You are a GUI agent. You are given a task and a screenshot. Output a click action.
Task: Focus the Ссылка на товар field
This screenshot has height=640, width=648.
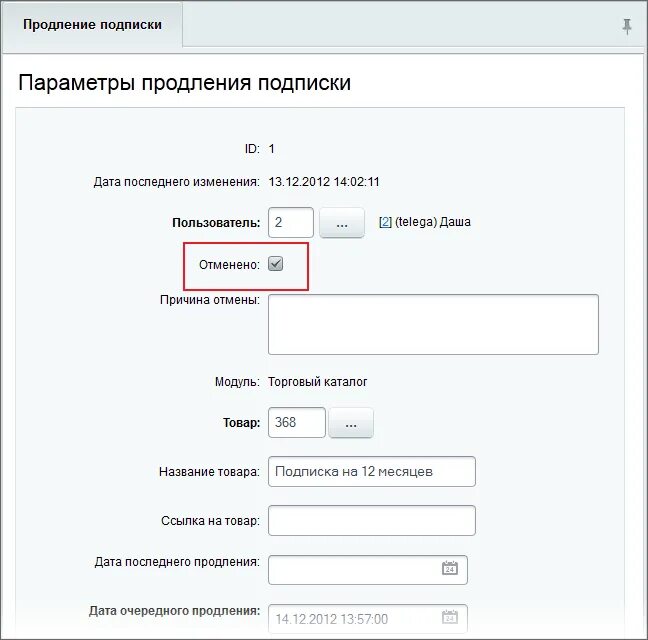tap(372, 521)
